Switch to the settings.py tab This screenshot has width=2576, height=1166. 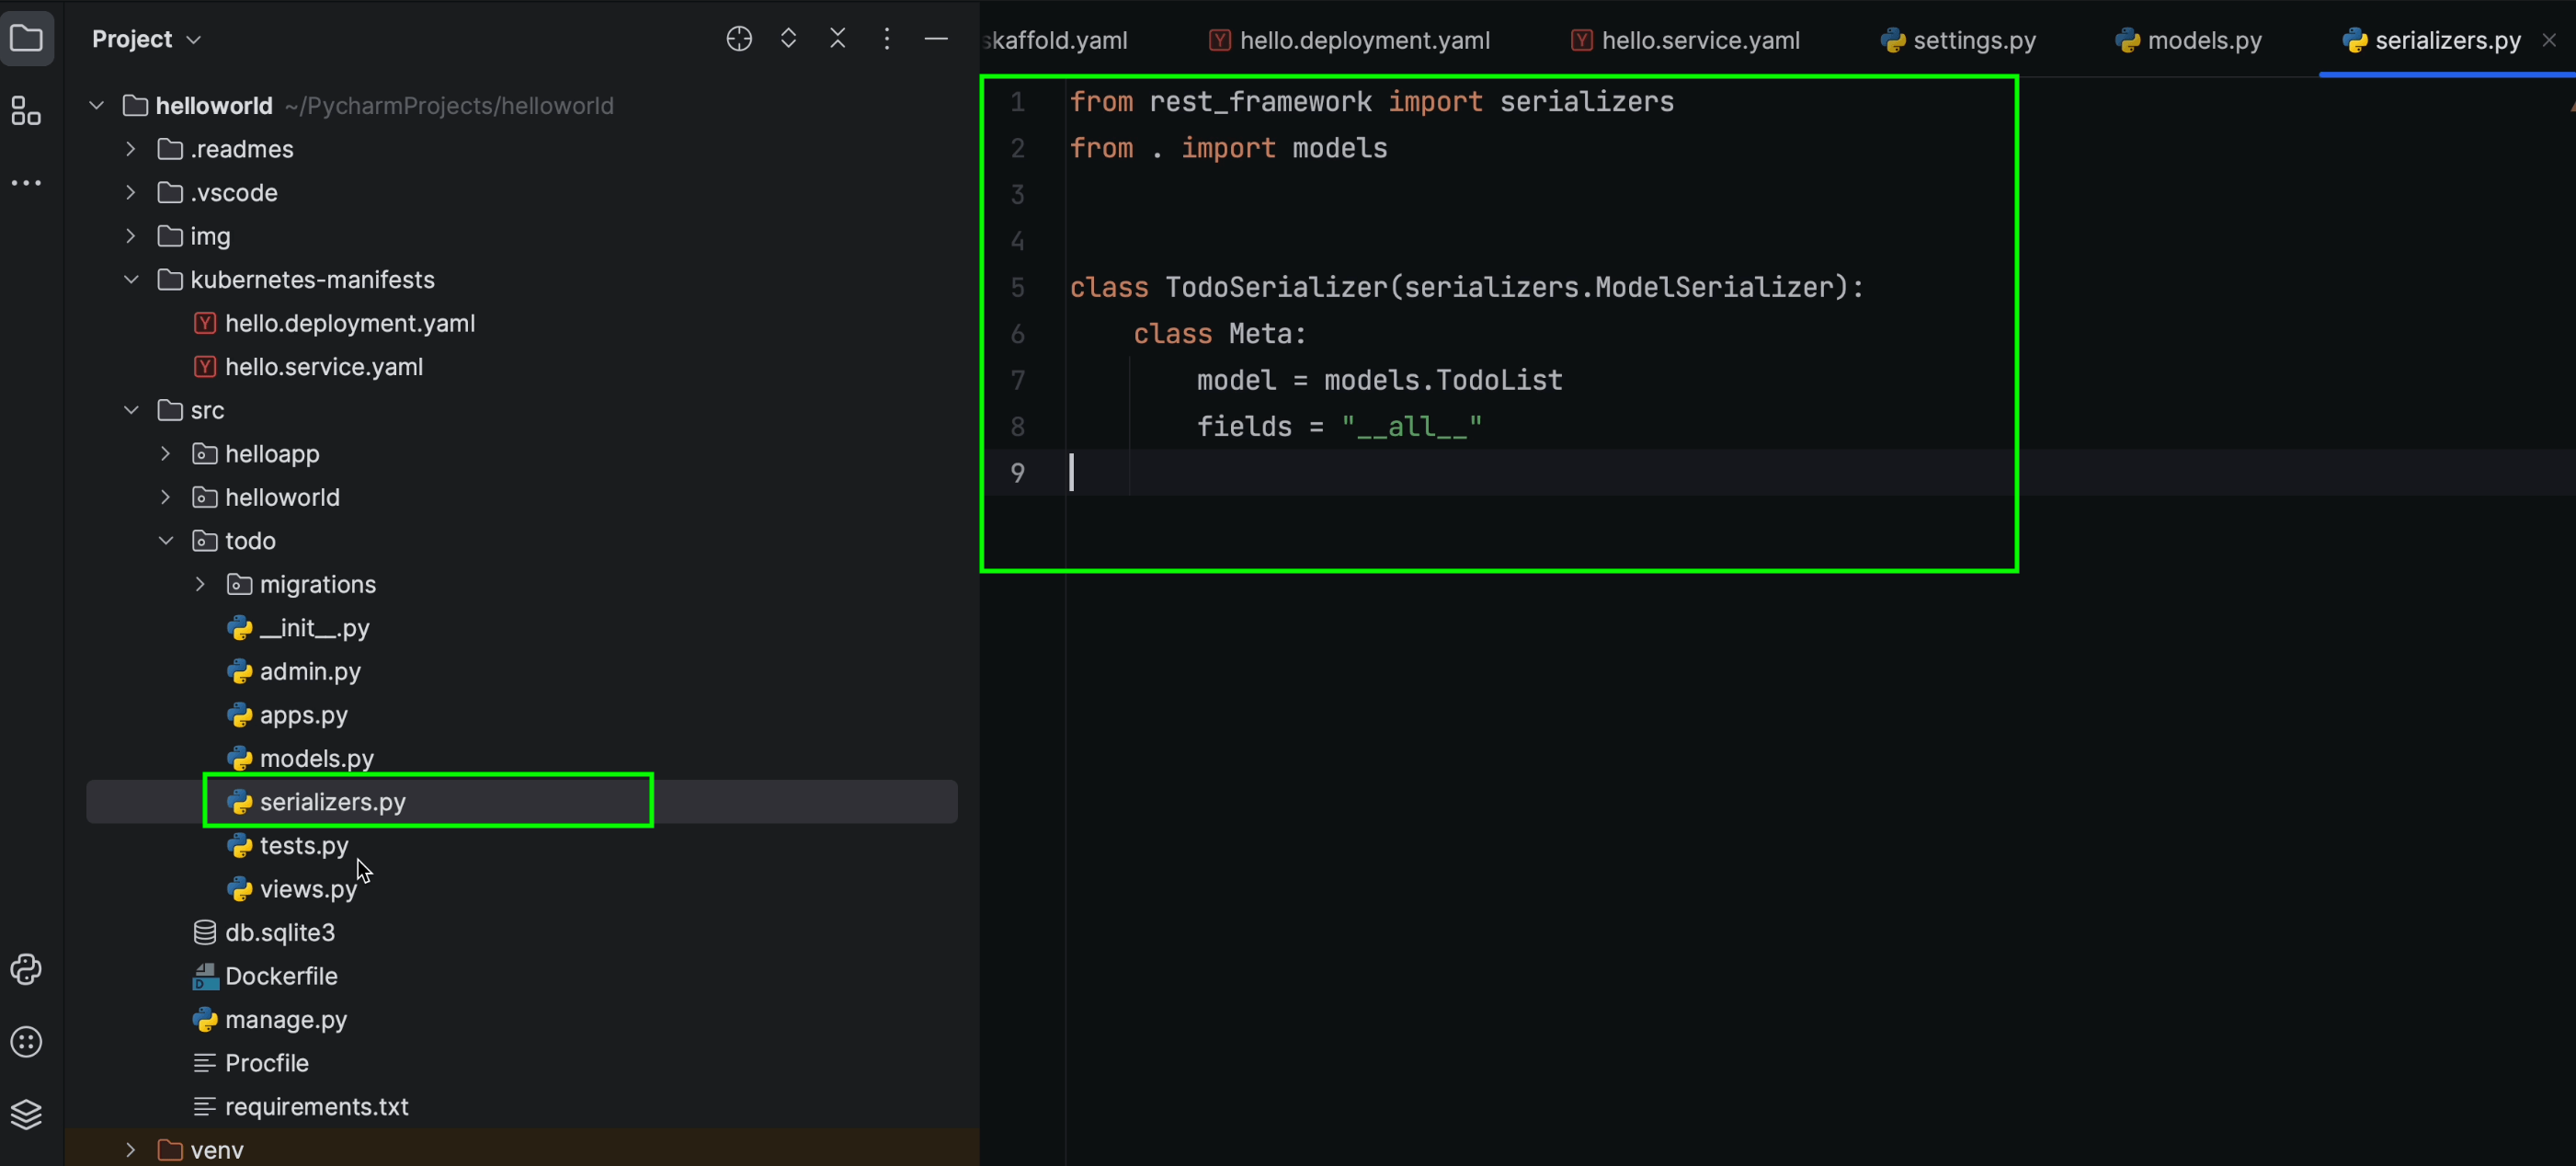point(1957,40)
